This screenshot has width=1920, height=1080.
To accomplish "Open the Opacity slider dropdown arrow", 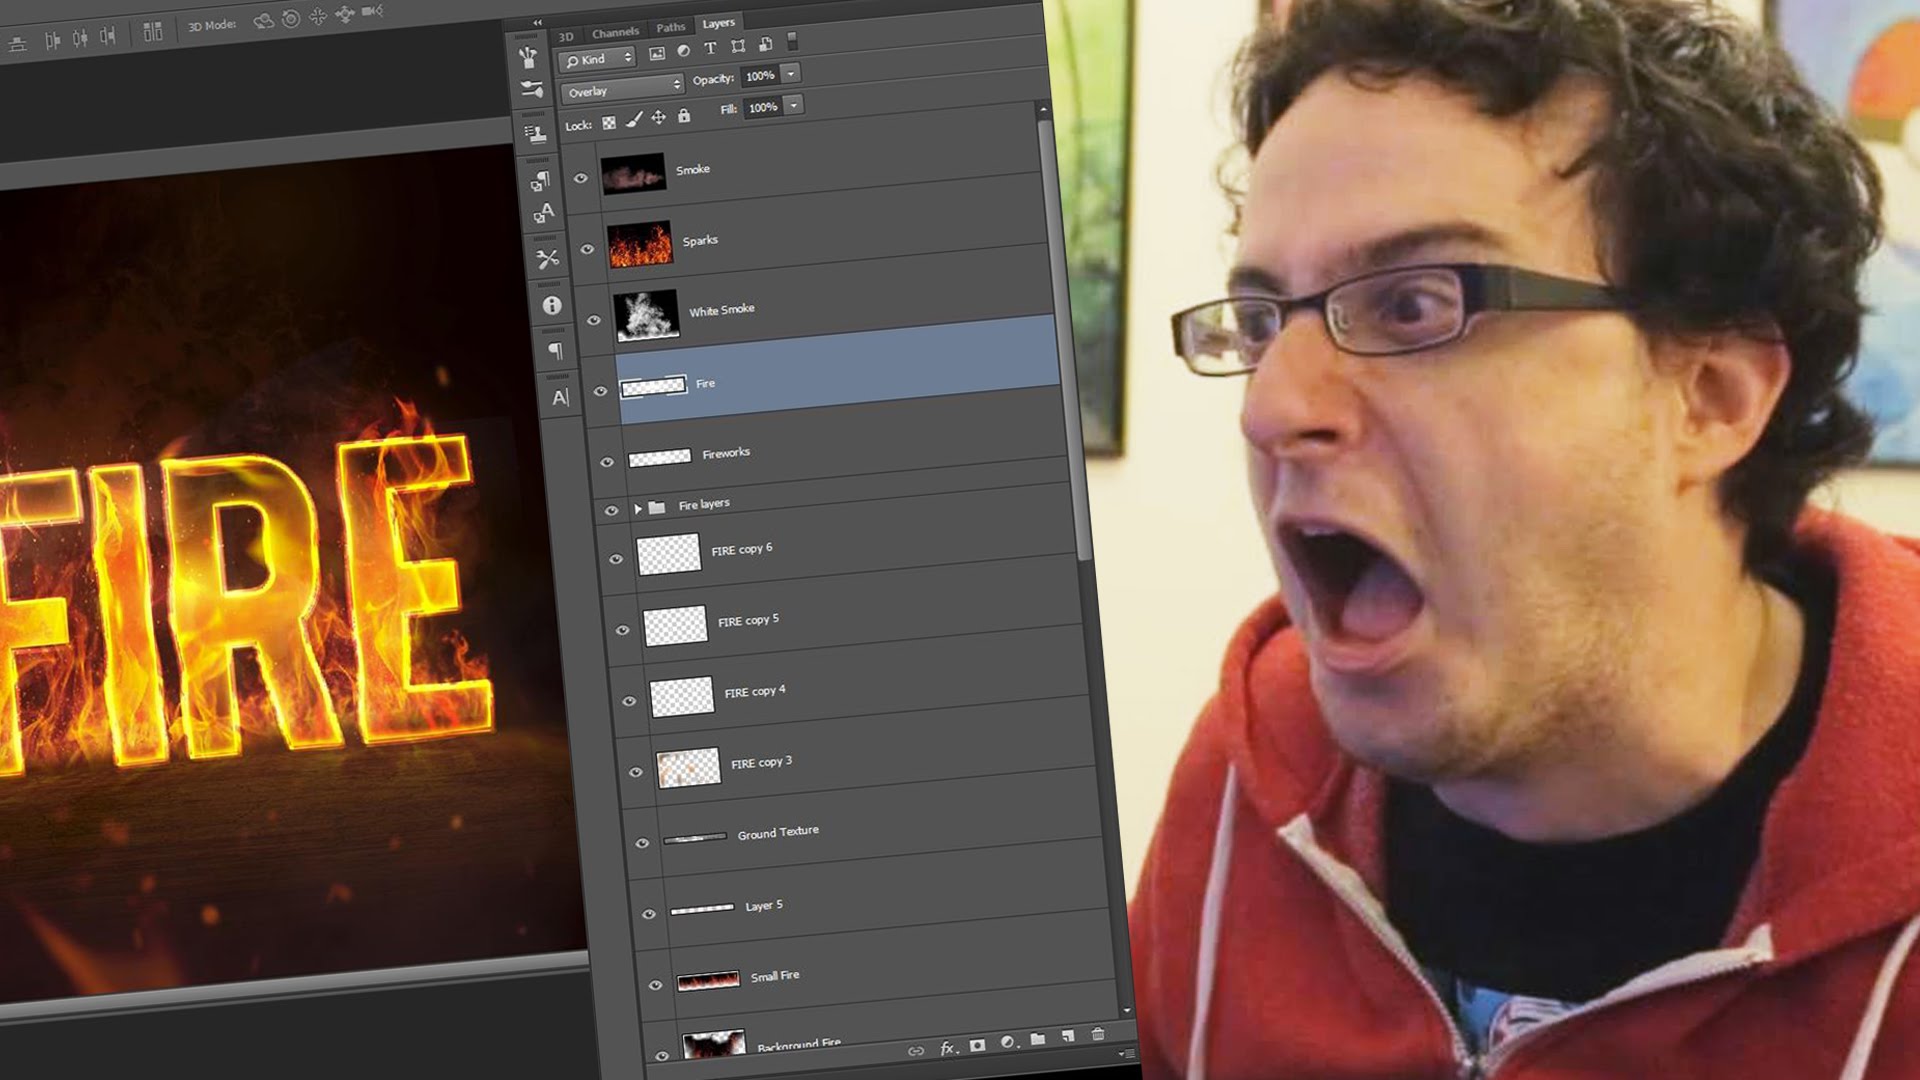I will [791, 73].
